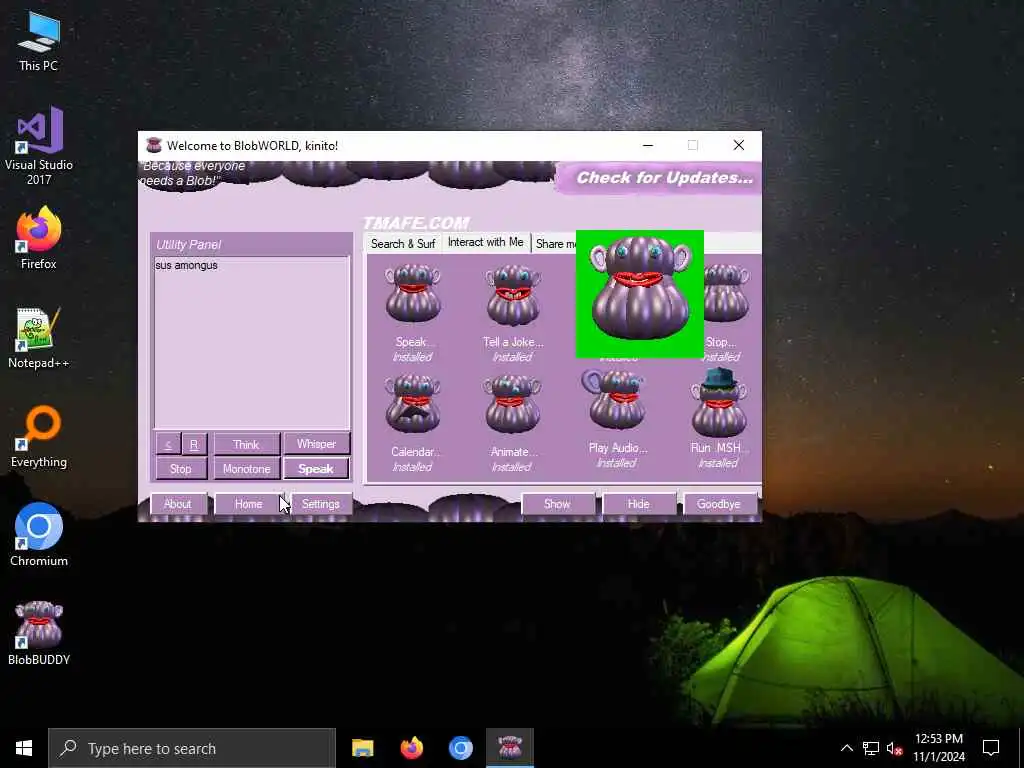Click the Speak button in Utility Panel
Viewport: 1024px width, 768px height.
[316, 469]
